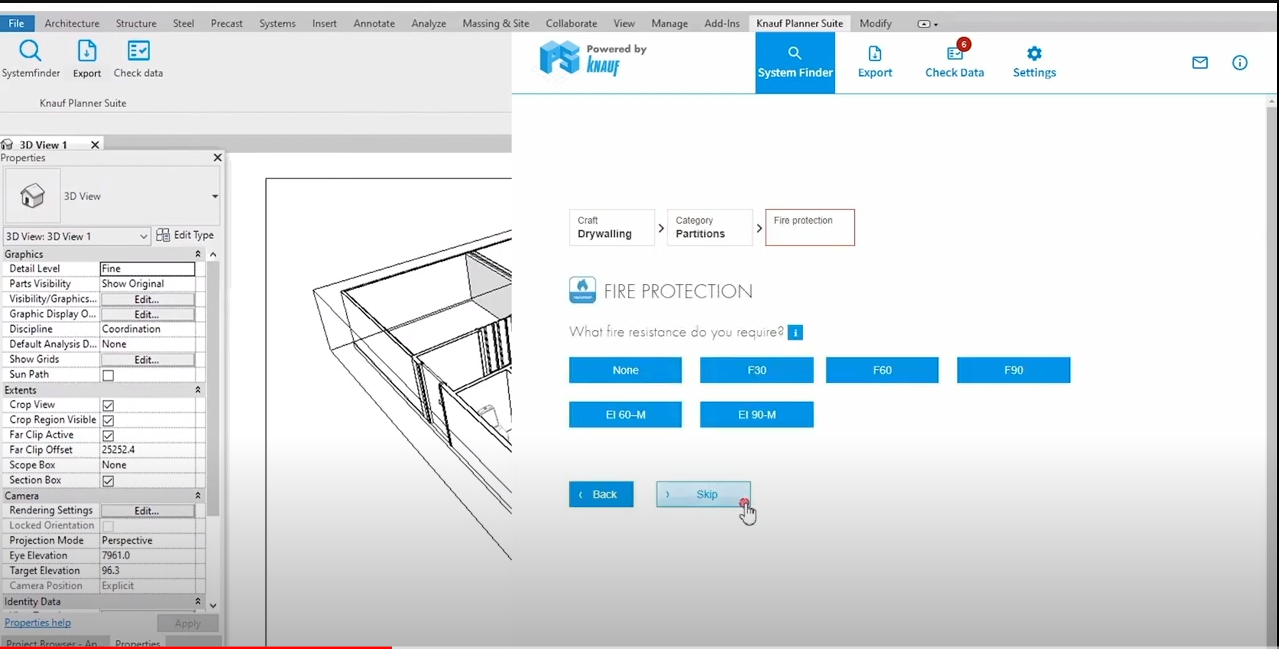Screen dimensions: 1279x649
Task: Uncheck the Crop View checkbox
Action: [108, 405]
